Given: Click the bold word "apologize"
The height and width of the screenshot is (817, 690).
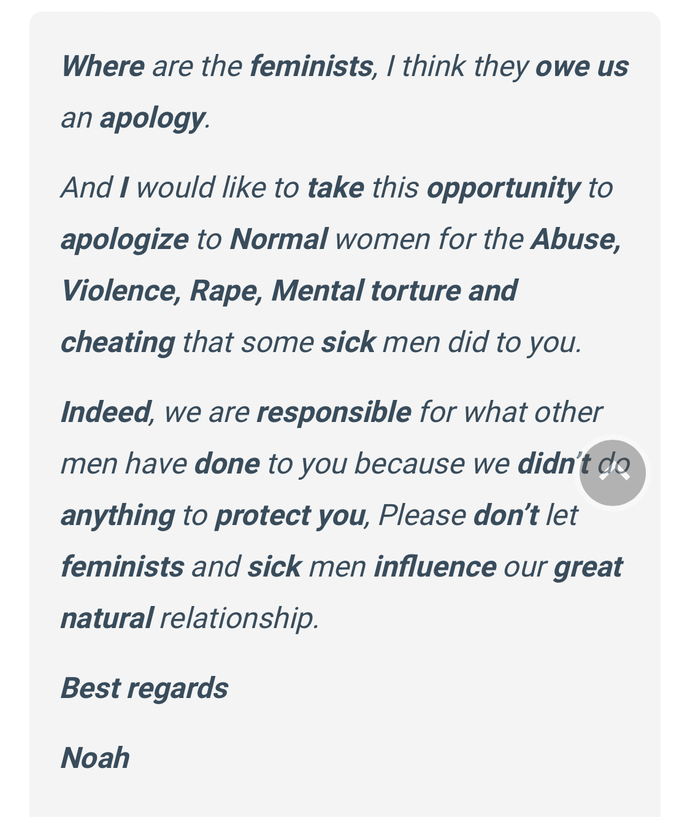Looking at the screenshot, I should (x=125, y=240).
